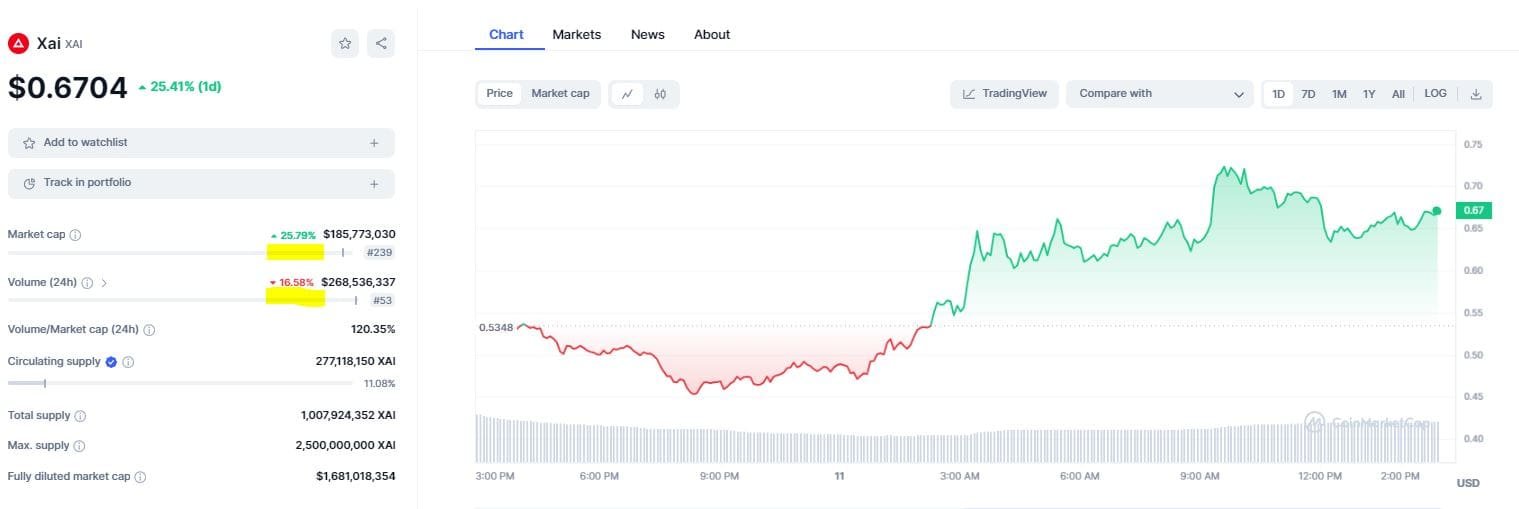This screenshot has height=509, width=1519.
Task: Click plus icon on Track in portfolio
Action: 374,184
